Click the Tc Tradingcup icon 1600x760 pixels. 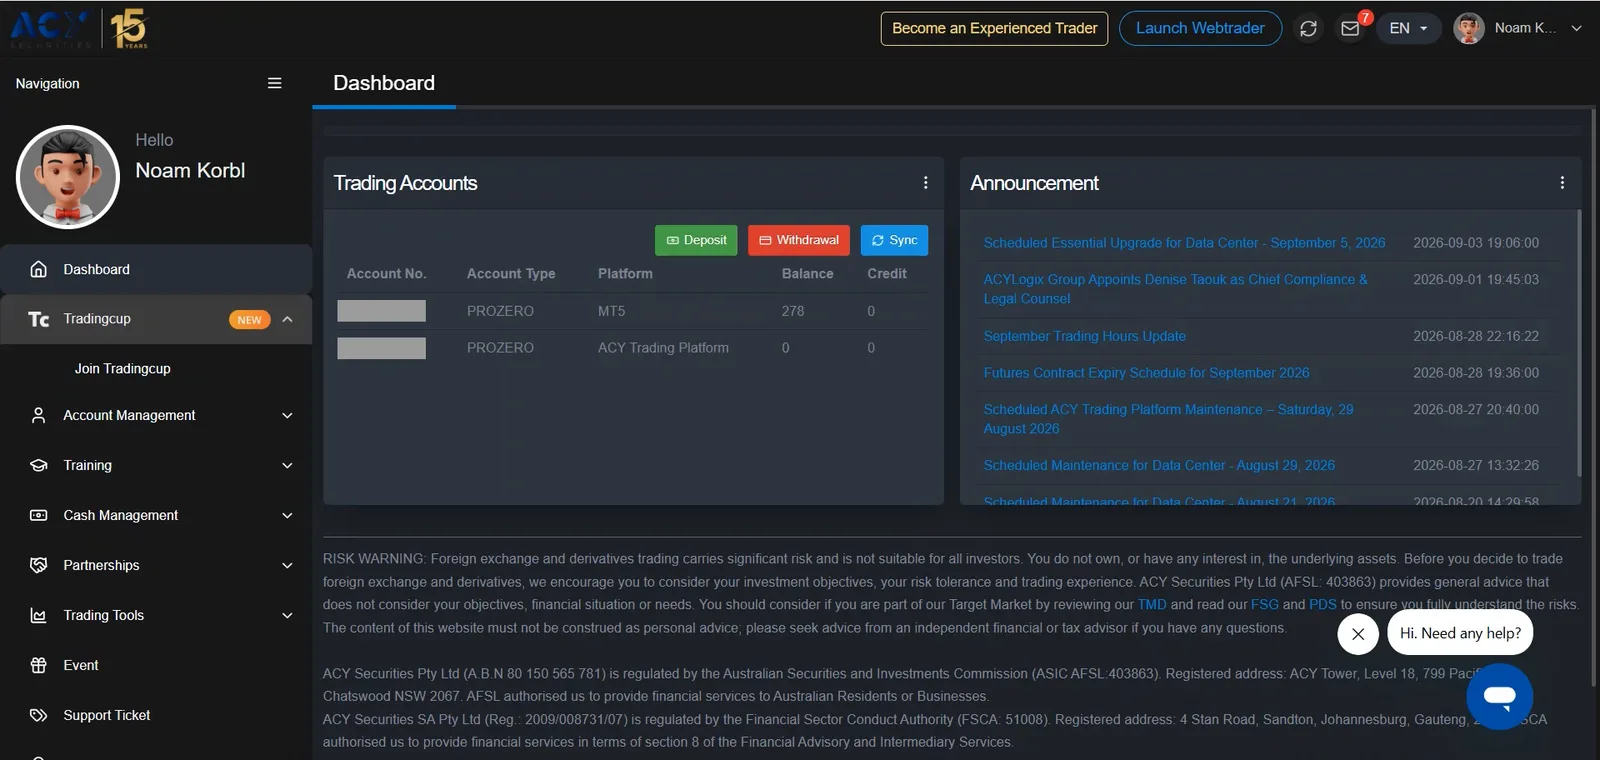(x=38, y=319)
